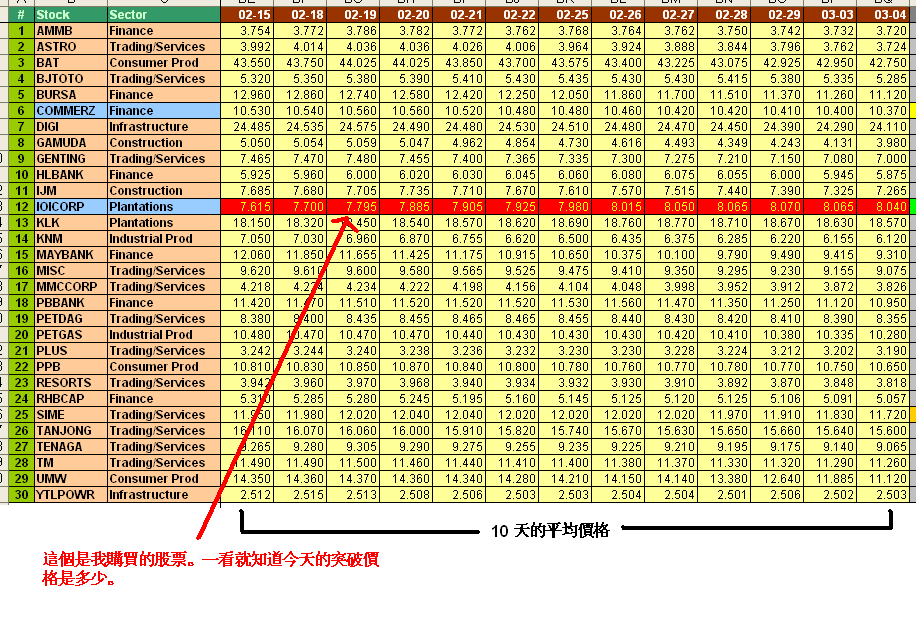Click GENTING's 7.000 price on 03-04
The image size is (916, 622).
pos(887,159)
